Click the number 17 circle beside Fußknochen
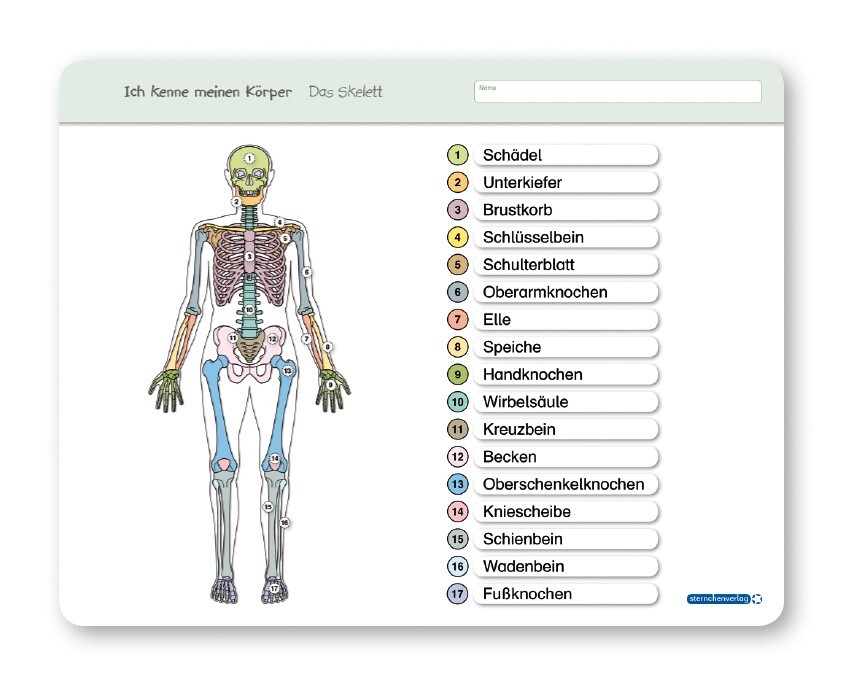 pos(457,594)
